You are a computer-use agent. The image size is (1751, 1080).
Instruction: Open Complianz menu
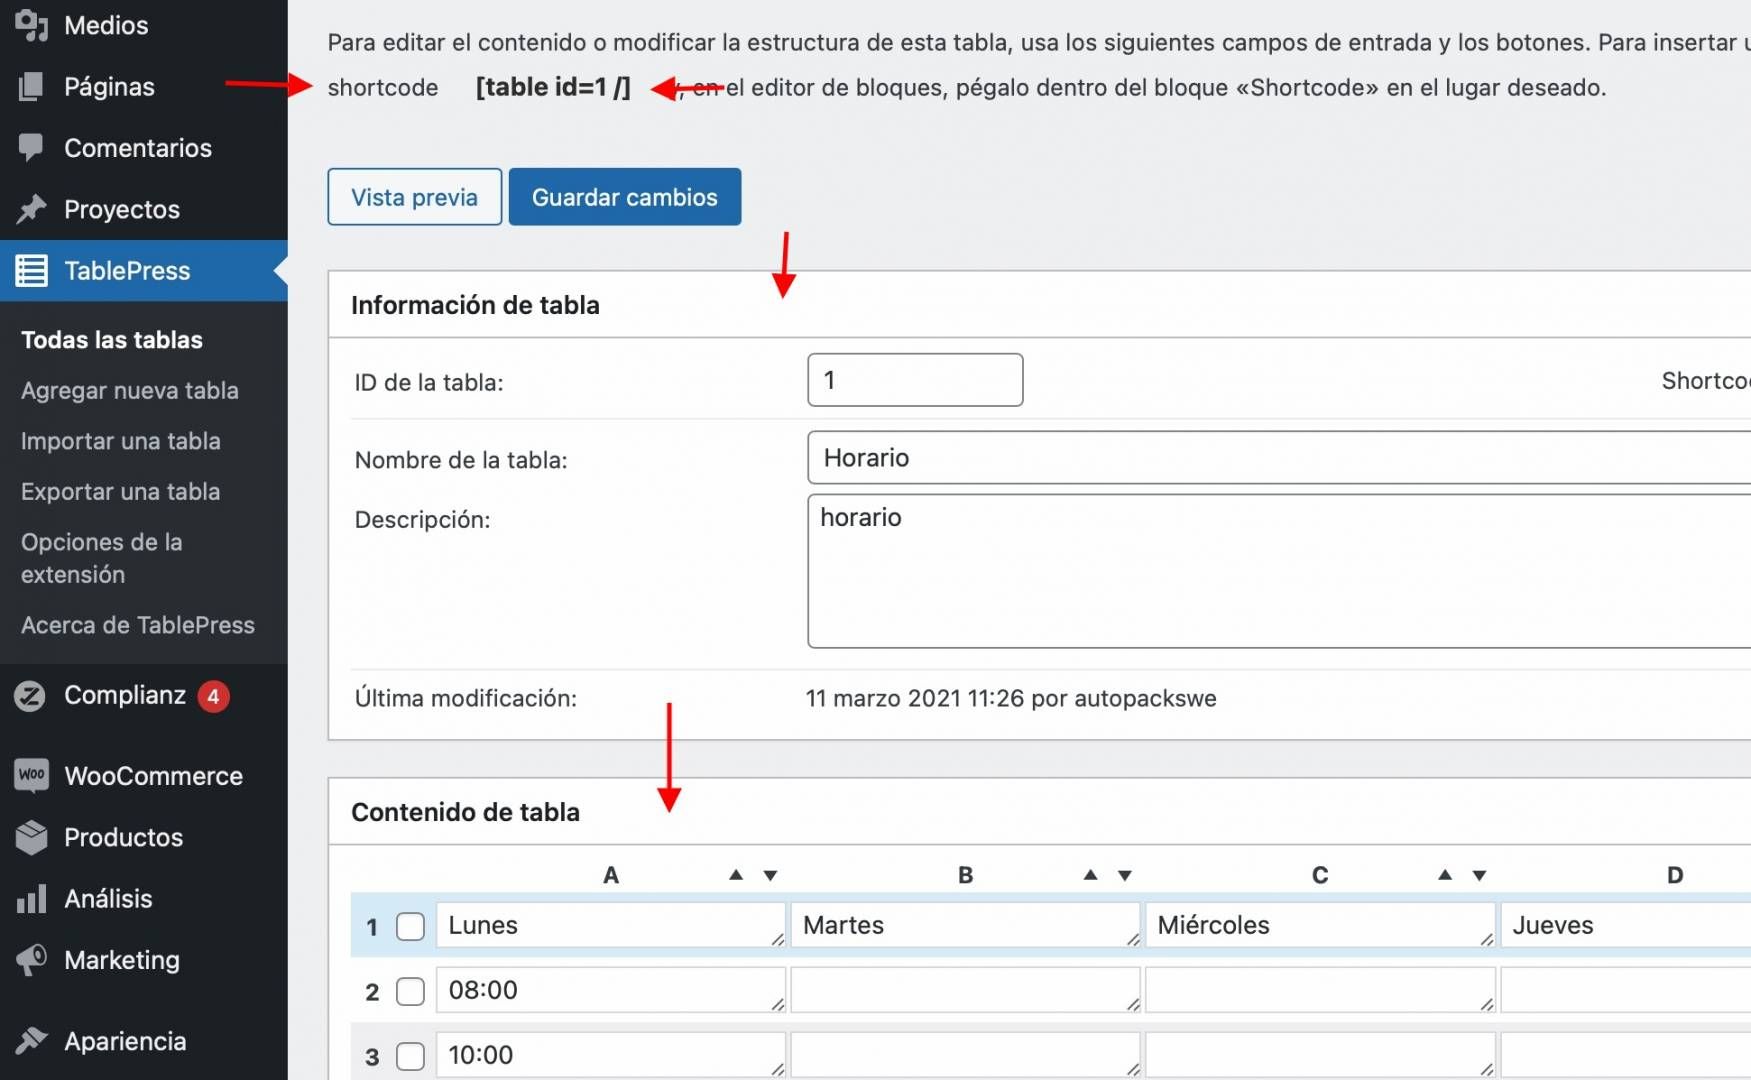point(144,696)
